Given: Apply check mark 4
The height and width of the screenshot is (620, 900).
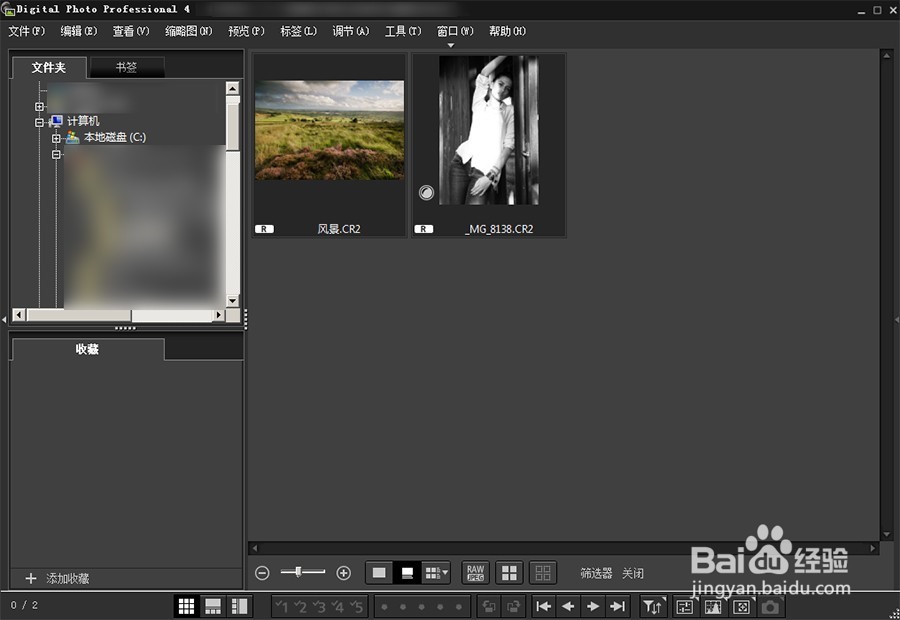Looking at the screenshot, I should tap(338, 606).
